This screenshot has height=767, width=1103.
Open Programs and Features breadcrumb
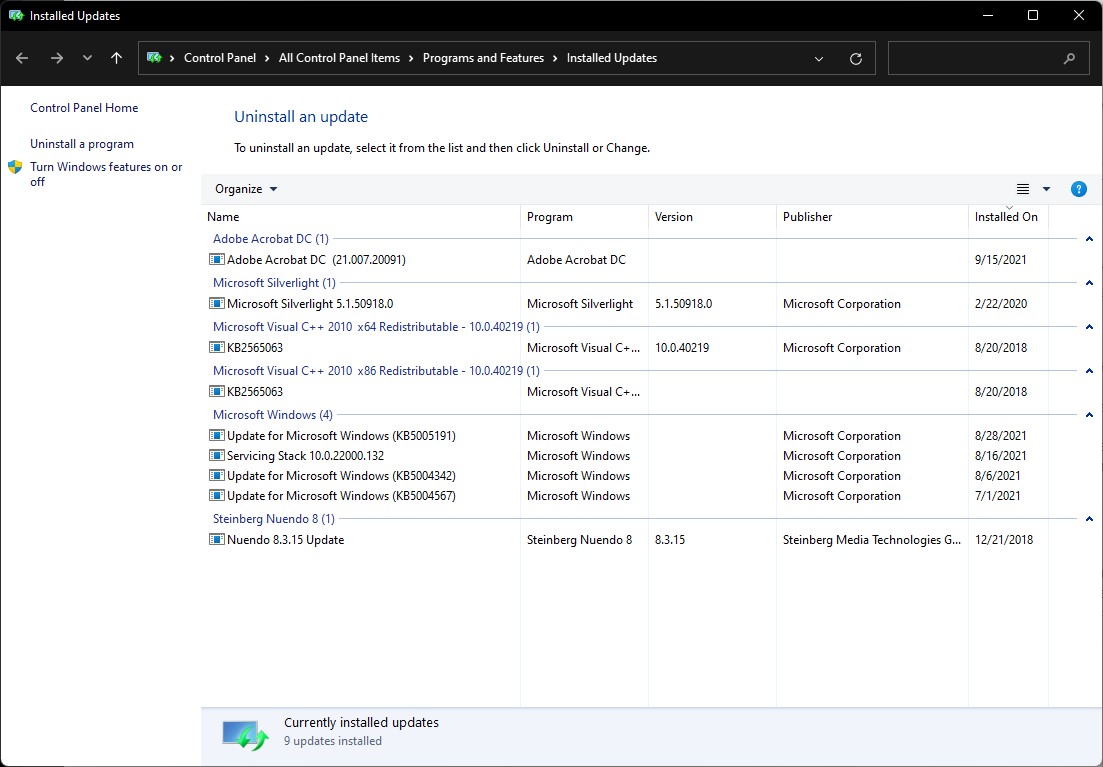[x=483, y=58]
